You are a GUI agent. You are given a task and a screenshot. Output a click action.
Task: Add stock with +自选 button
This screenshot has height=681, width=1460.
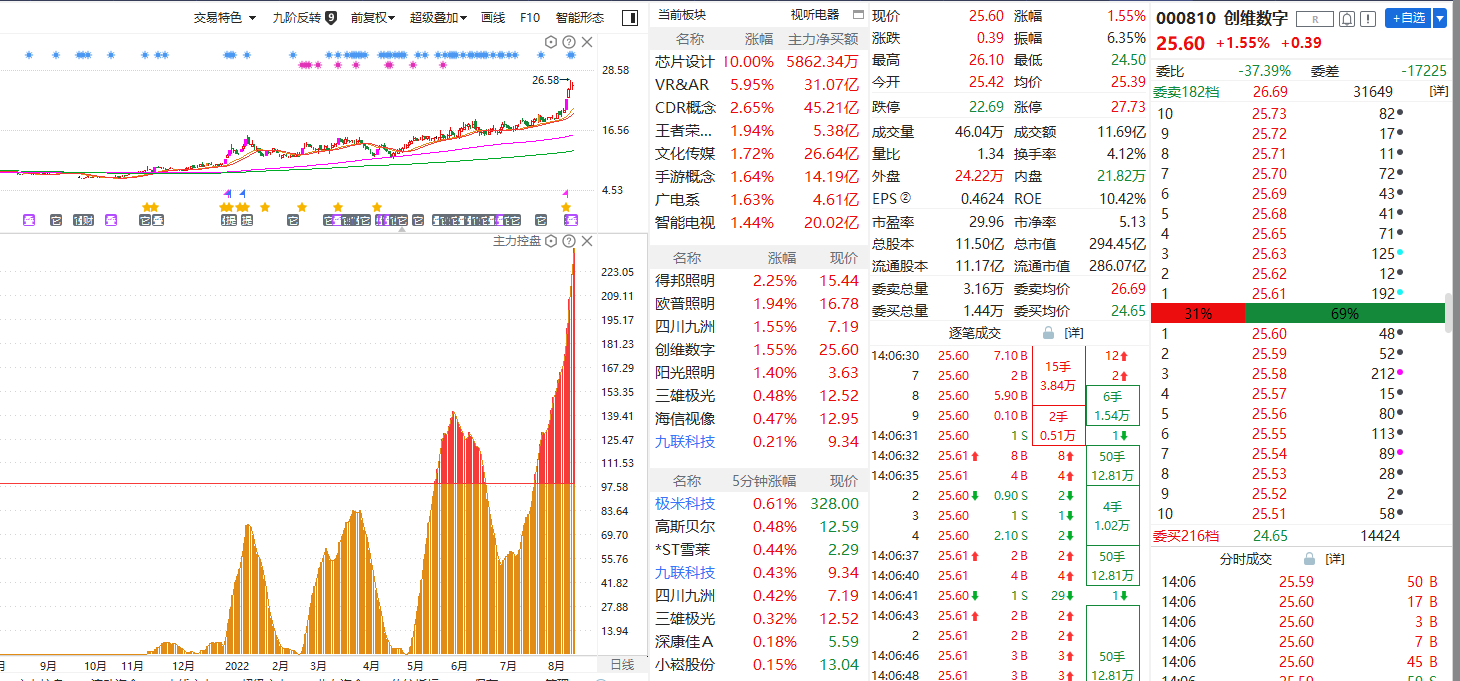[1407, 18]
